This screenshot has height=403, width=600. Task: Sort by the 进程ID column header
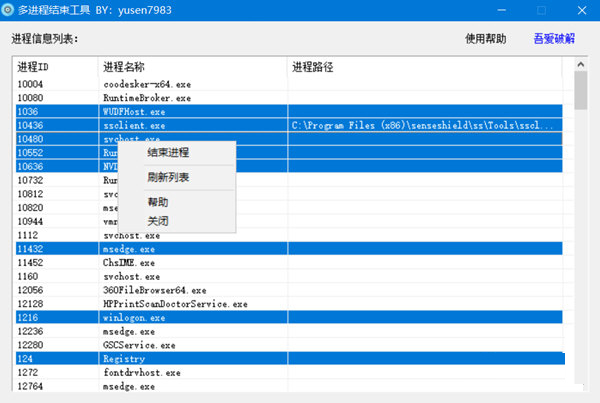tap(55, 67)
